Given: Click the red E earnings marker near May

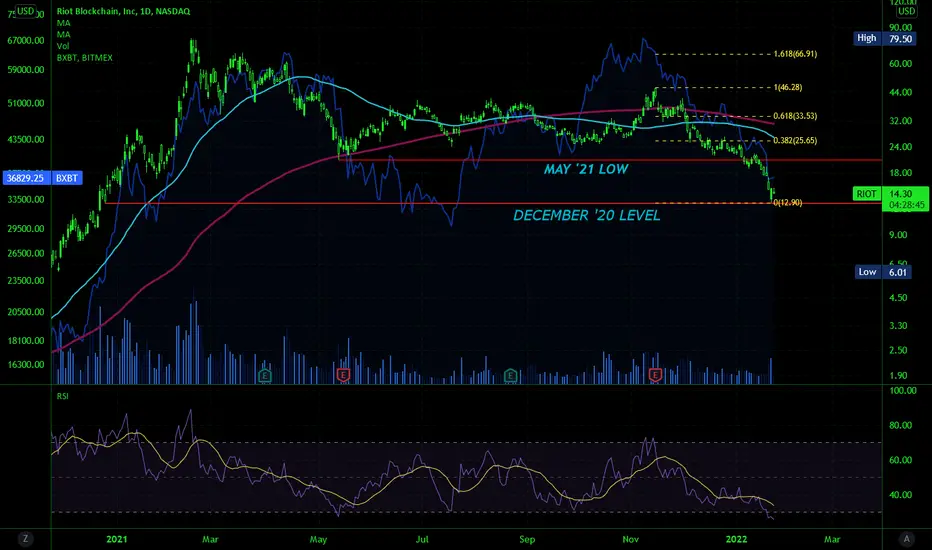Looking at the screenshot, I should tap(343, 375).
